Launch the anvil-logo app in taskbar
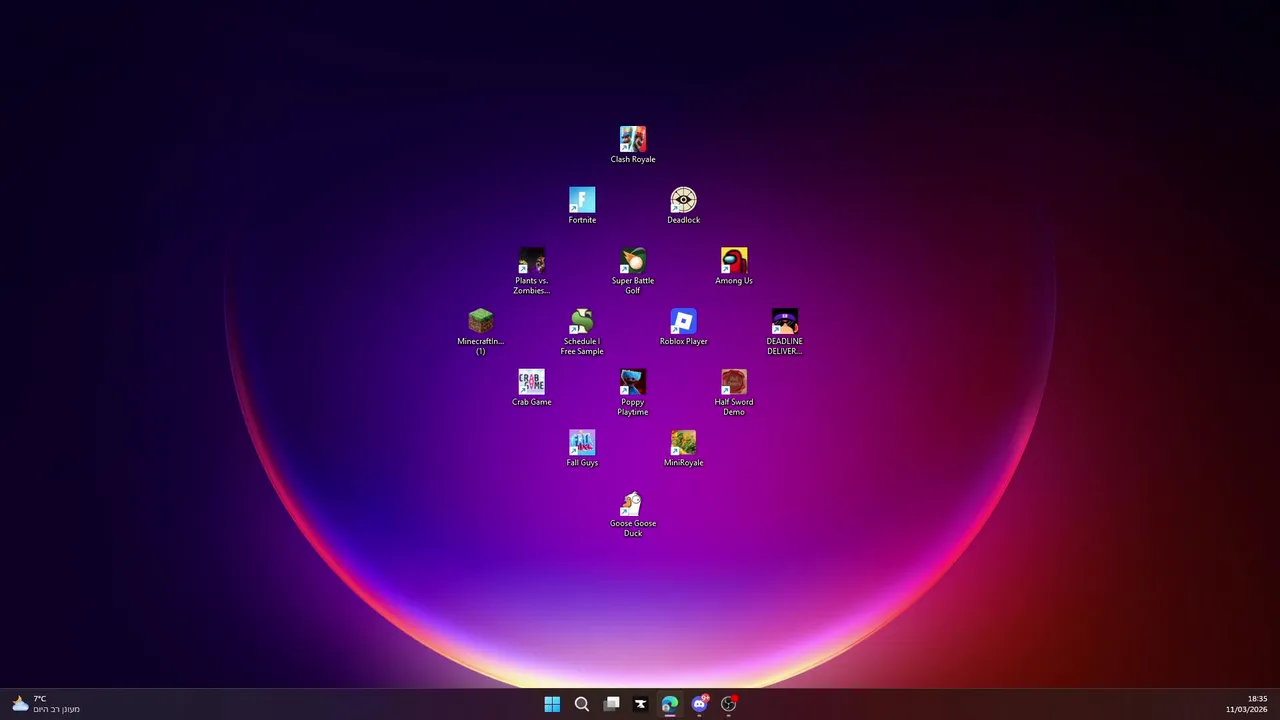 coord(641,704)
